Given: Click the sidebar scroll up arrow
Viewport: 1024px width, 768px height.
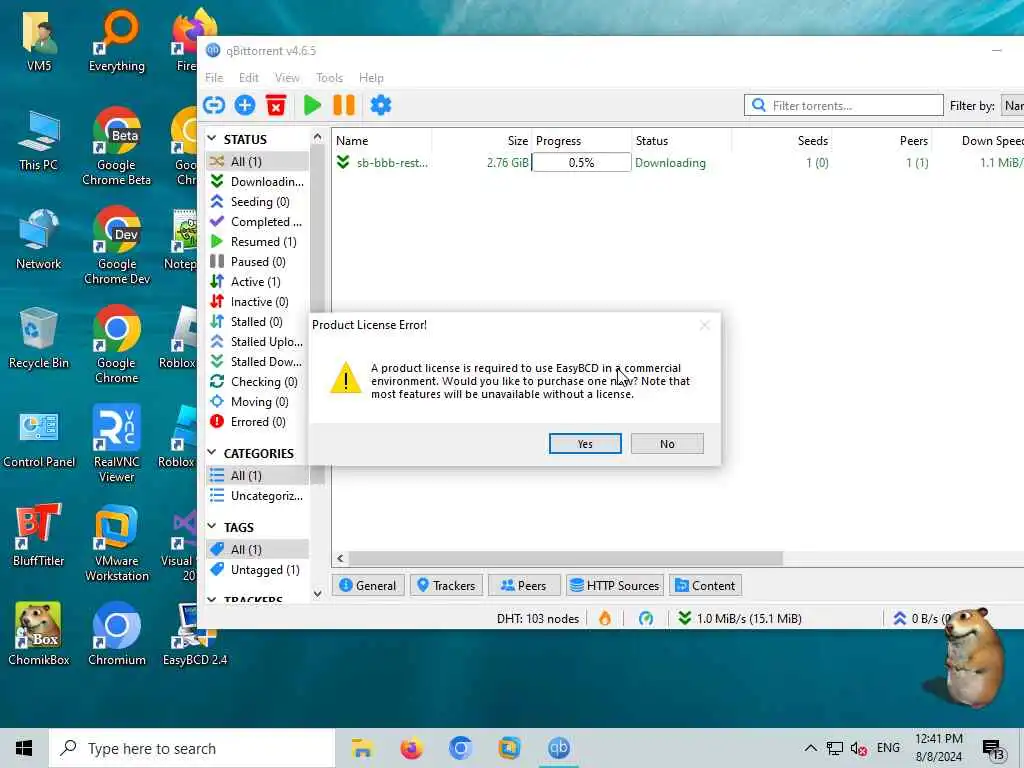Looking at the screenshot, I should pos(317,137).
